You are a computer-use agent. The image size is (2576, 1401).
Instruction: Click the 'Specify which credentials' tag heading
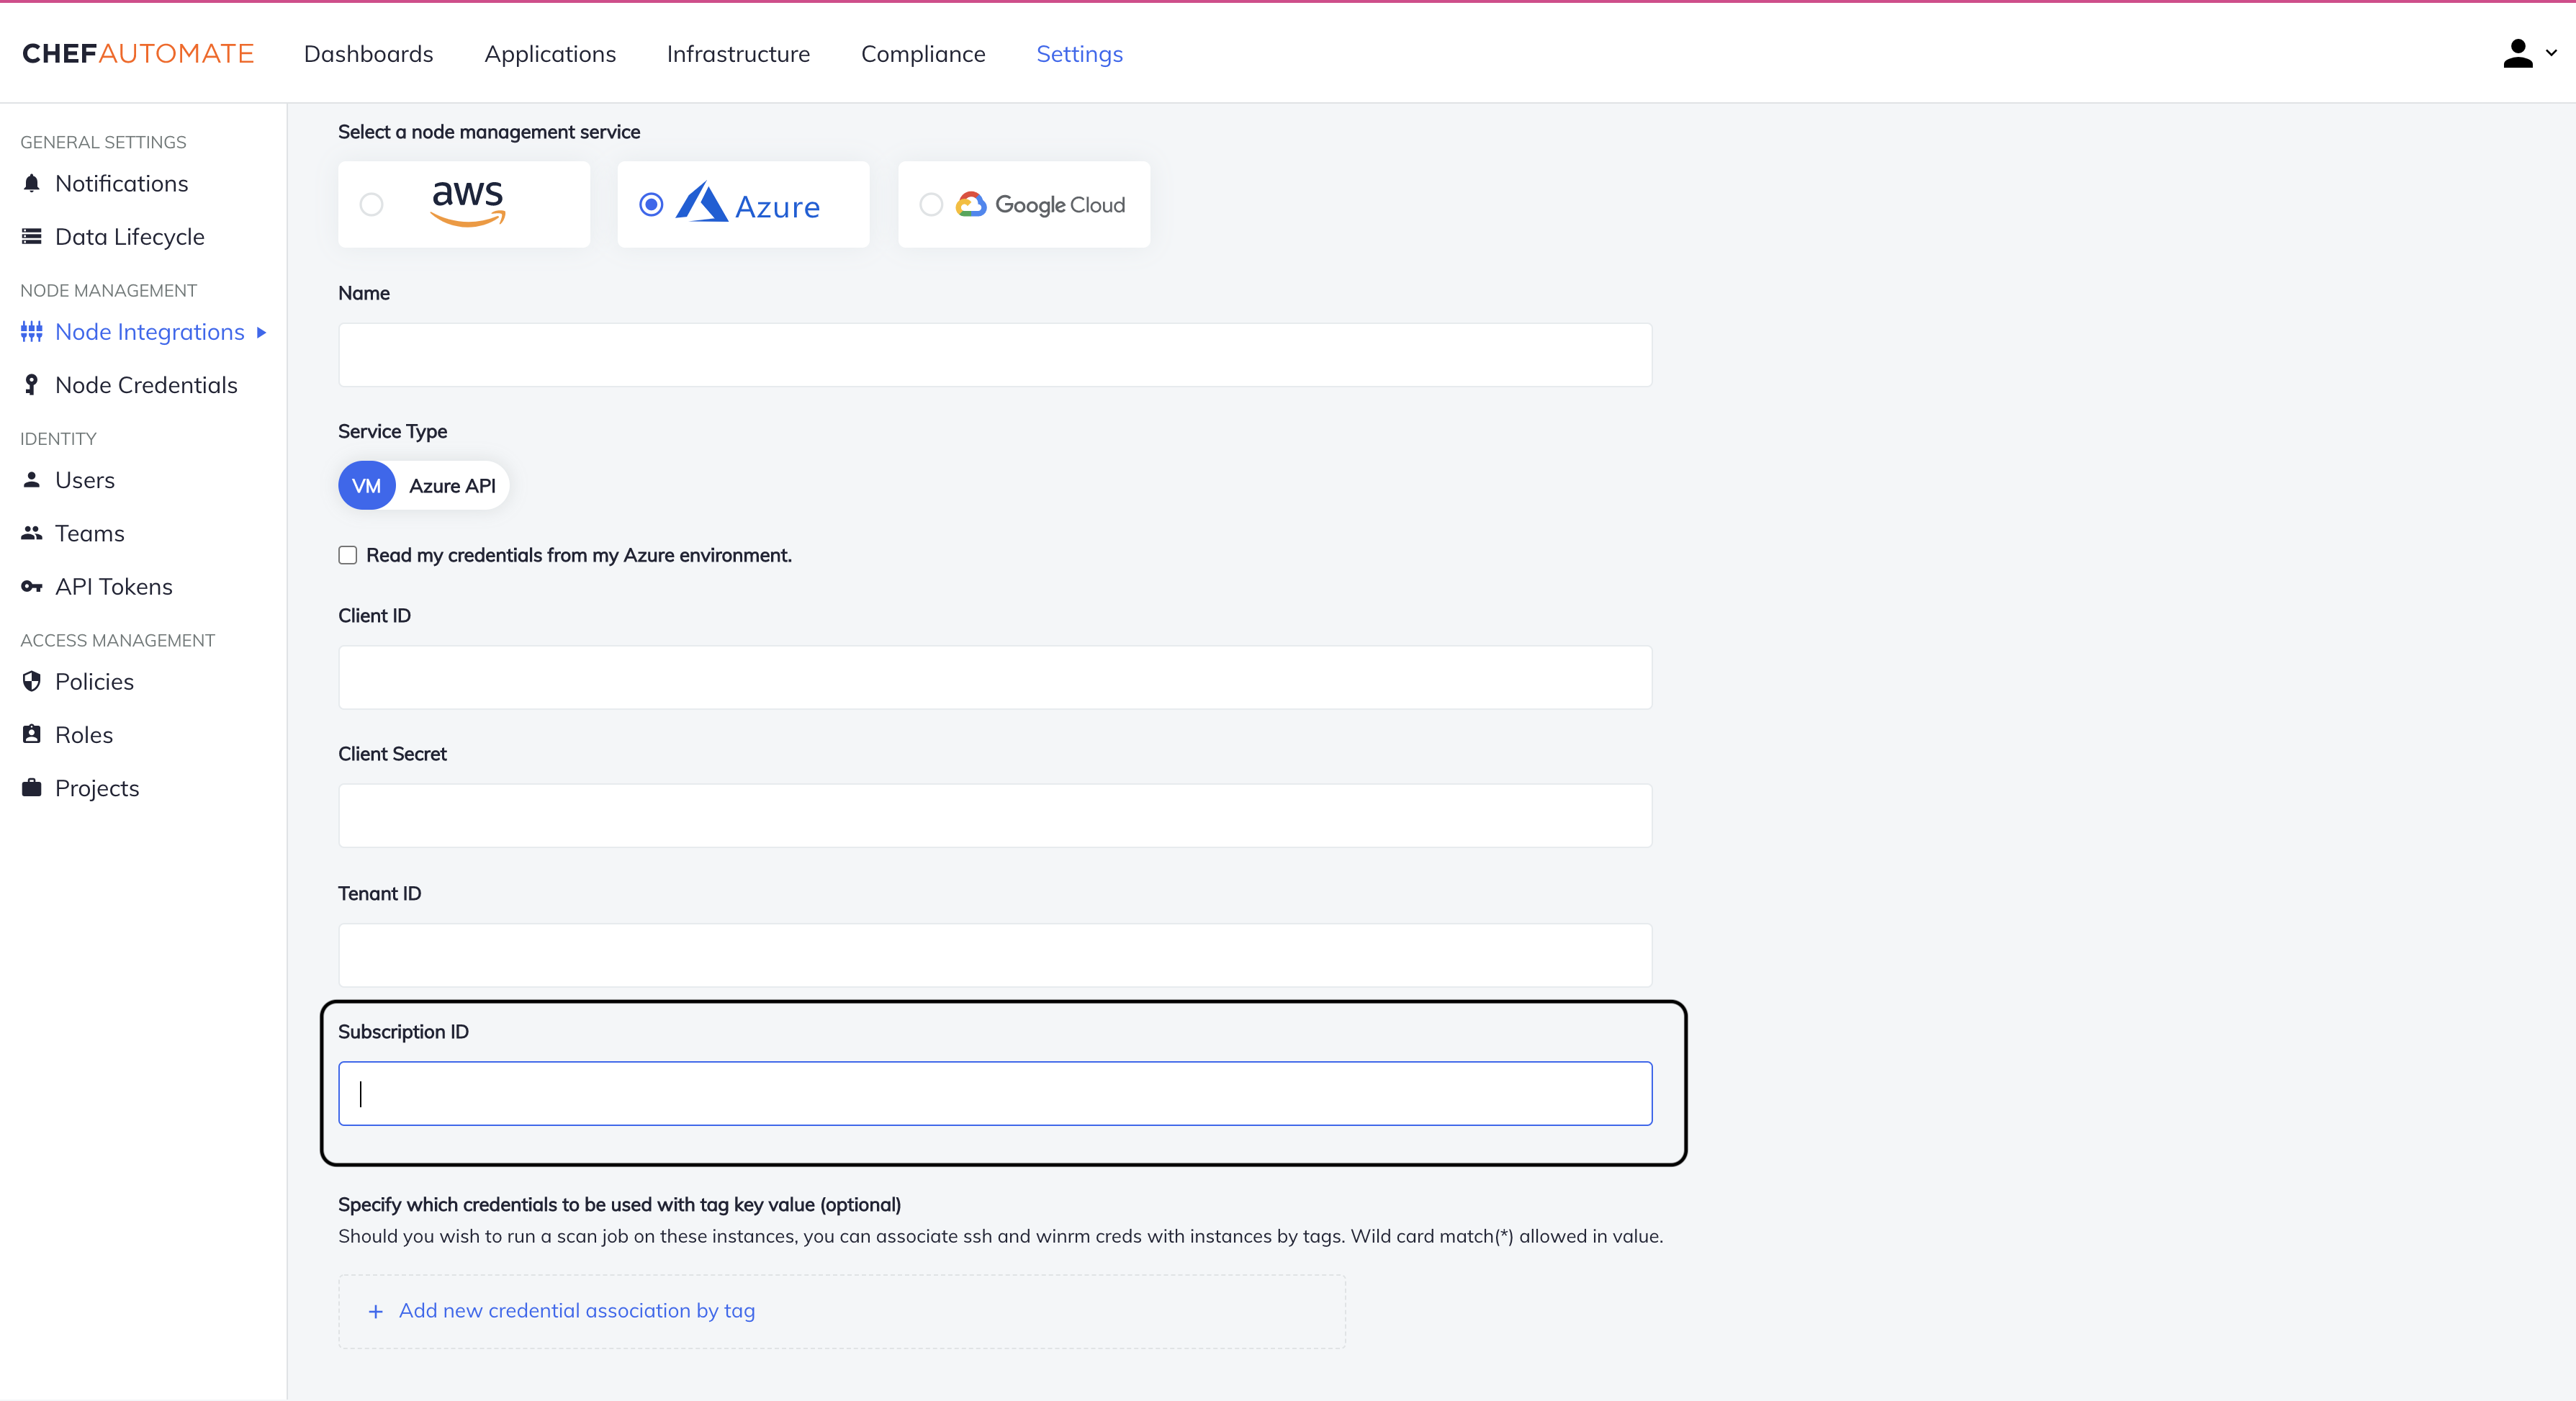pos(619,1205)
